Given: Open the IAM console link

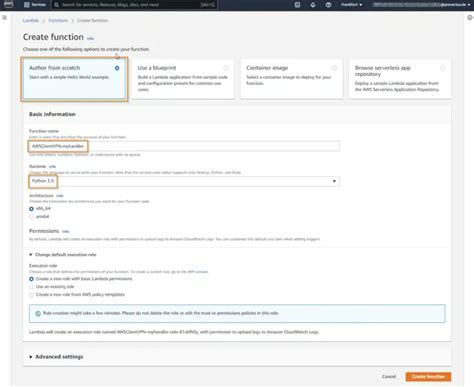Looking at the screenshot, I should tap(198, 272).
